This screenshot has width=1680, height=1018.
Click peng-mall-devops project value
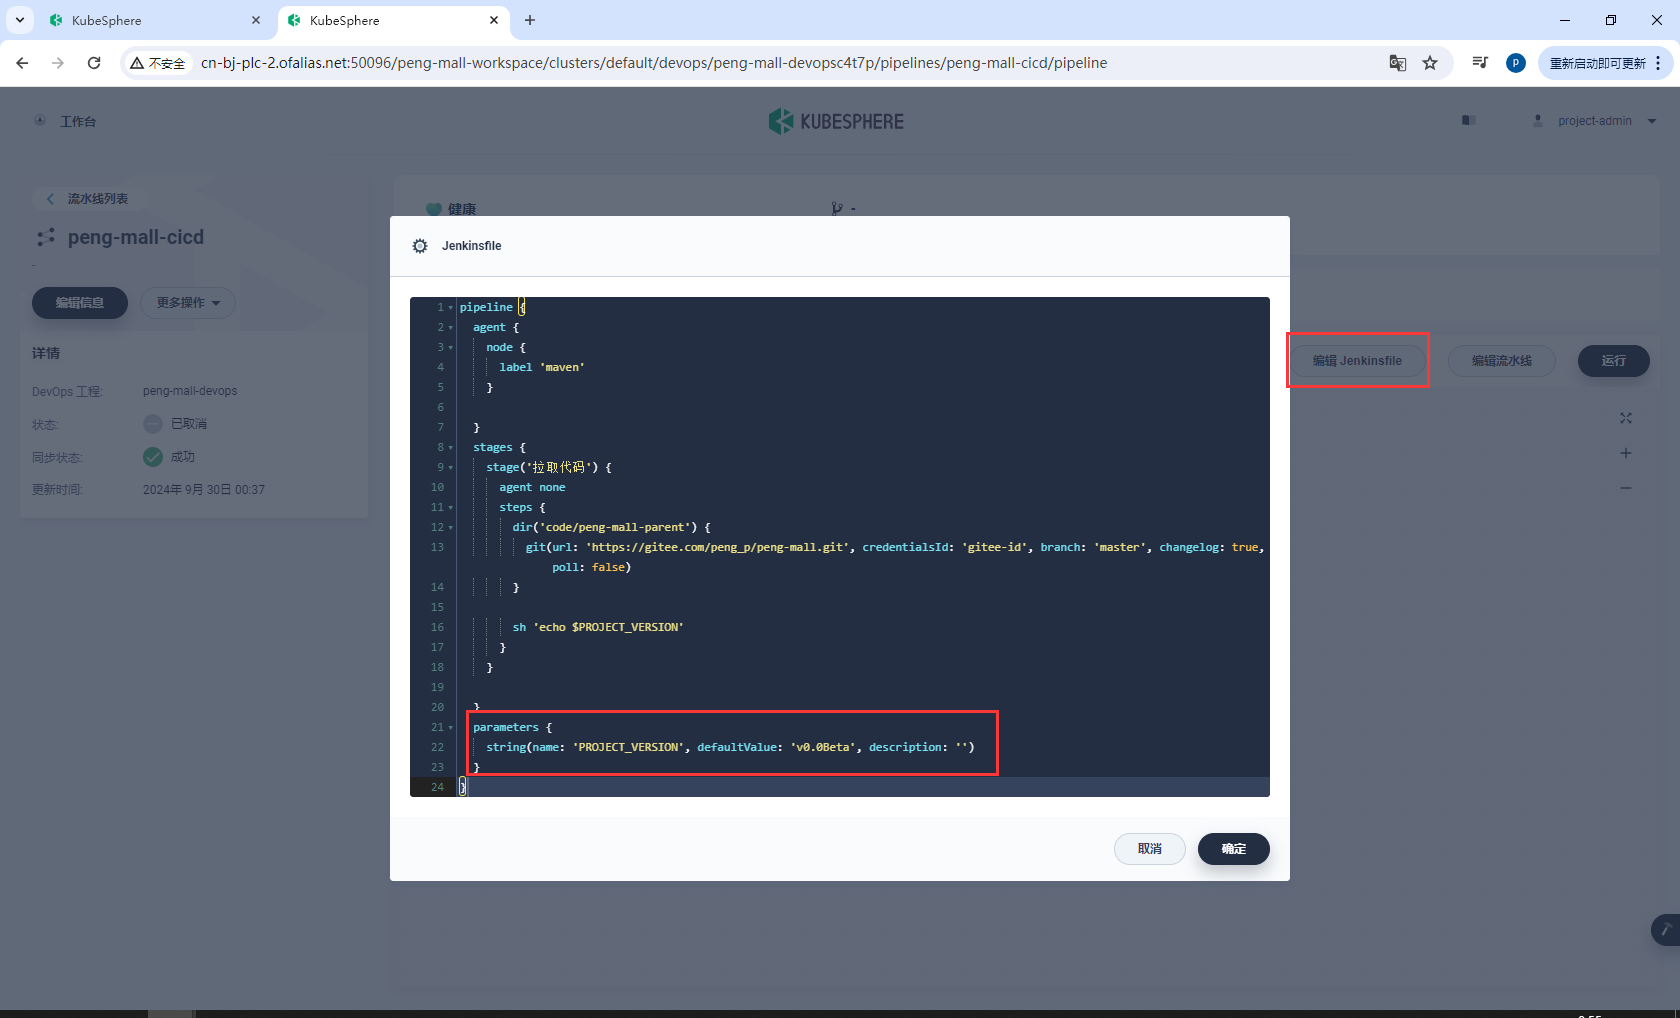point(190,391)
